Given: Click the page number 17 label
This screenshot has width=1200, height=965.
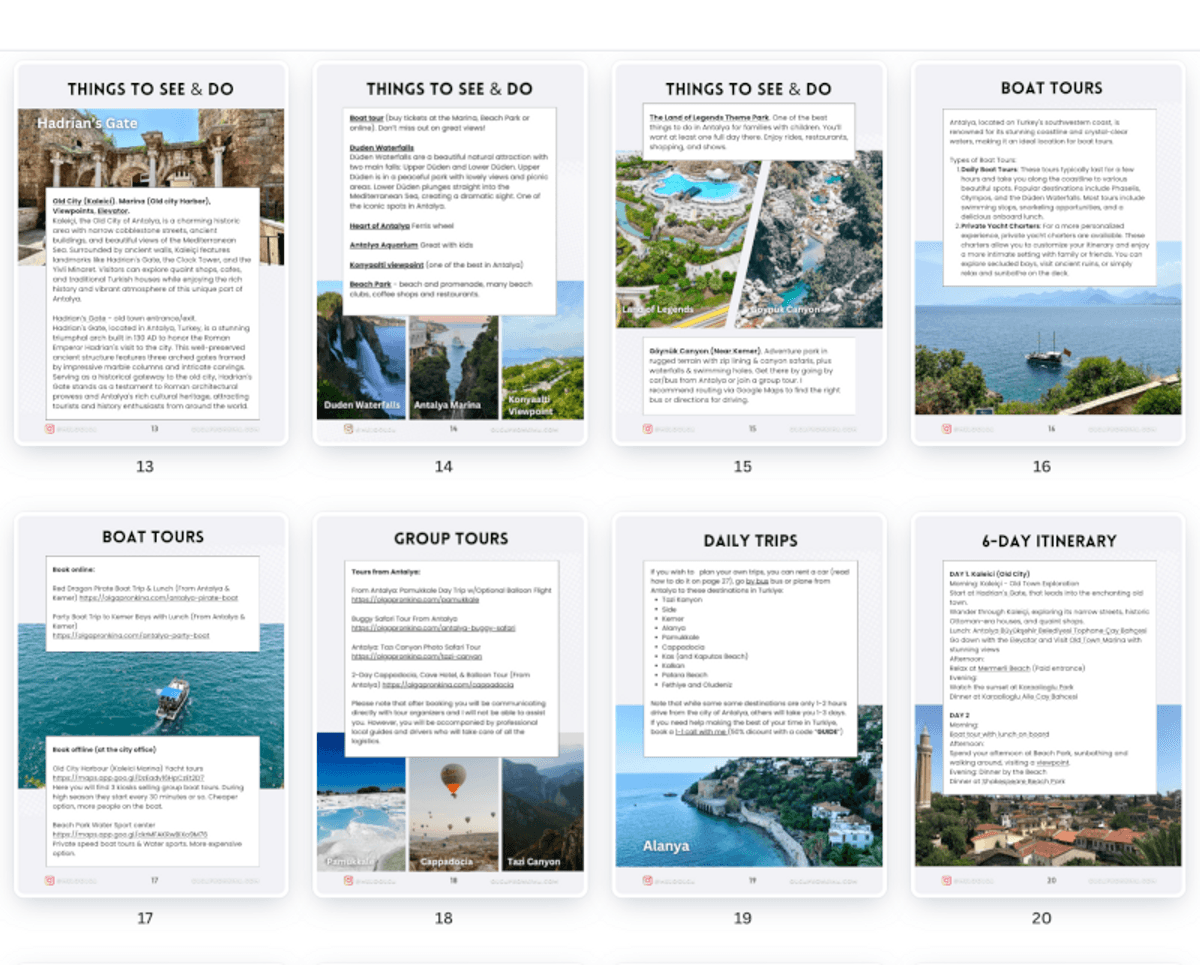Looking at the screenshot, I should coord(145,917).
